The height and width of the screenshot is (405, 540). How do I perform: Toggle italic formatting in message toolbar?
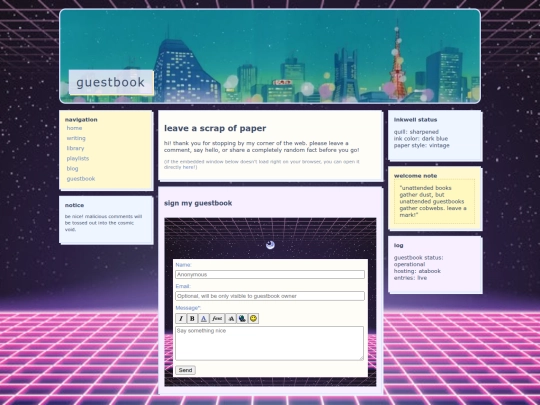coord(181,319)
